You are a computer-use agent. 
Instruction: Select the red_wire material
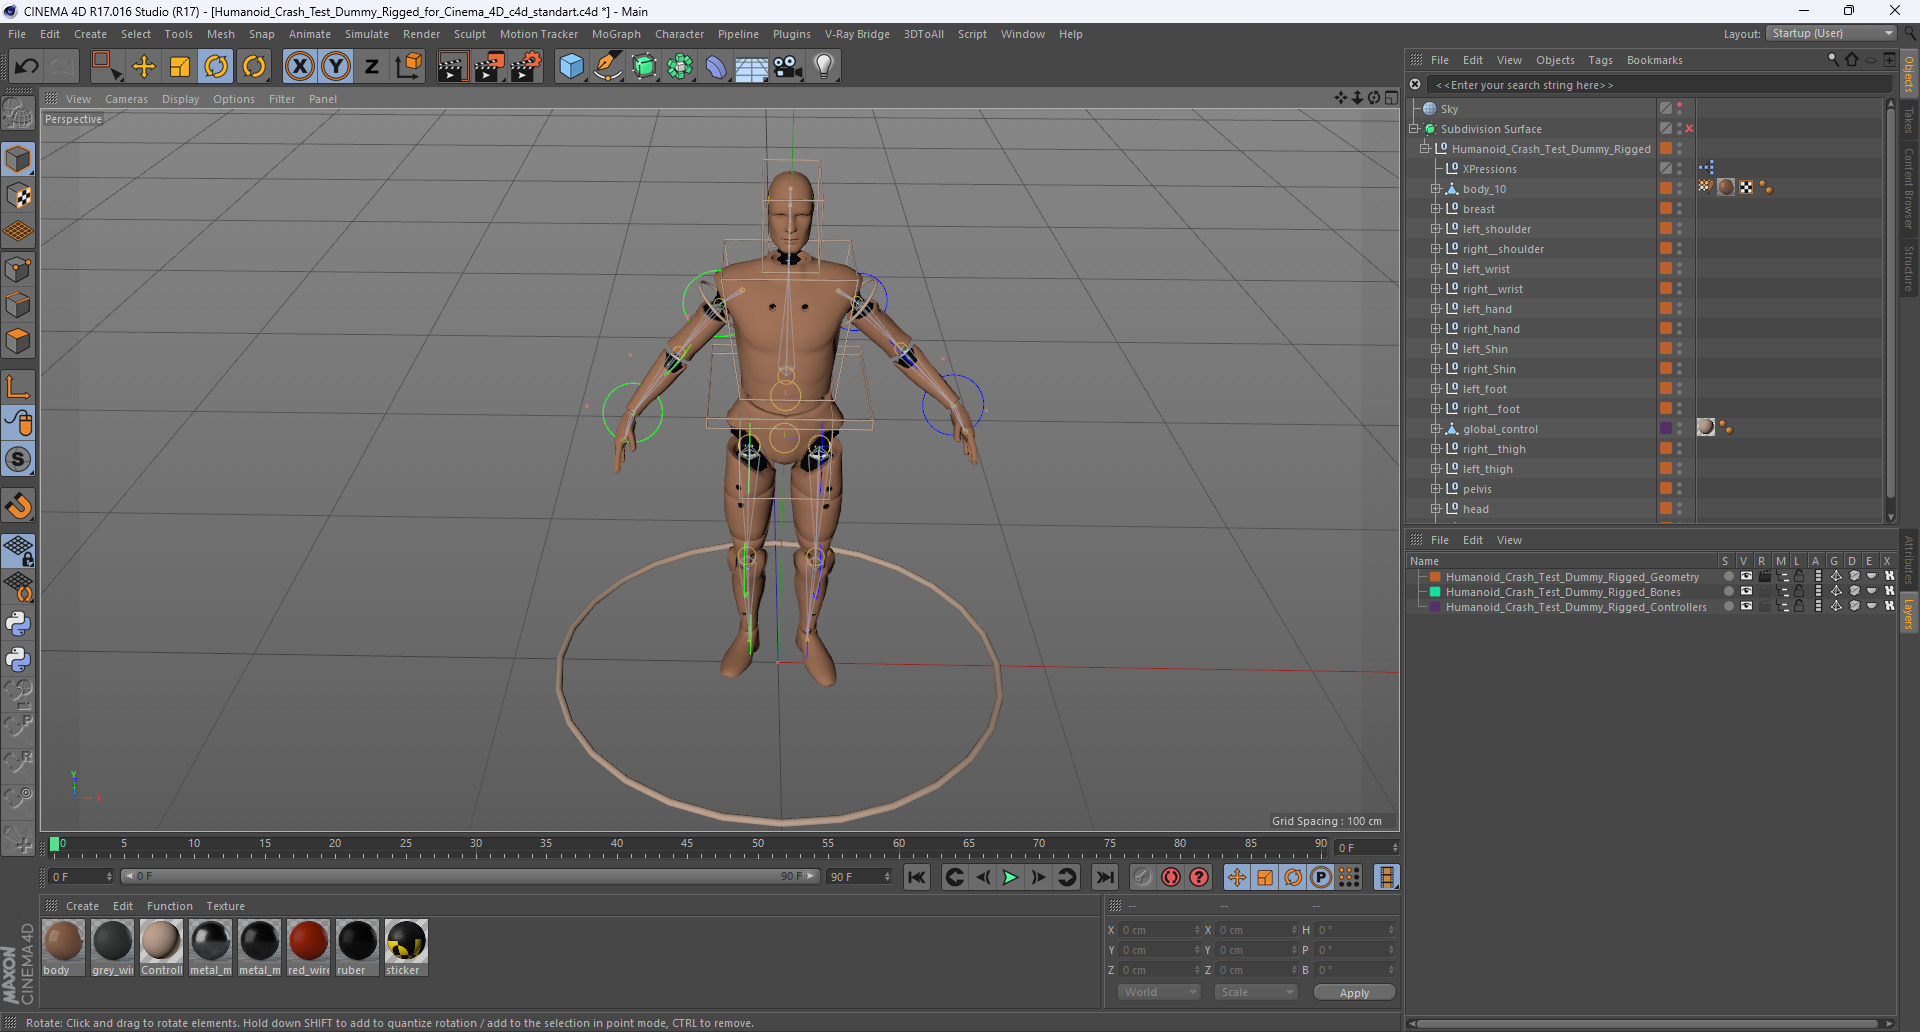[308, 947]
